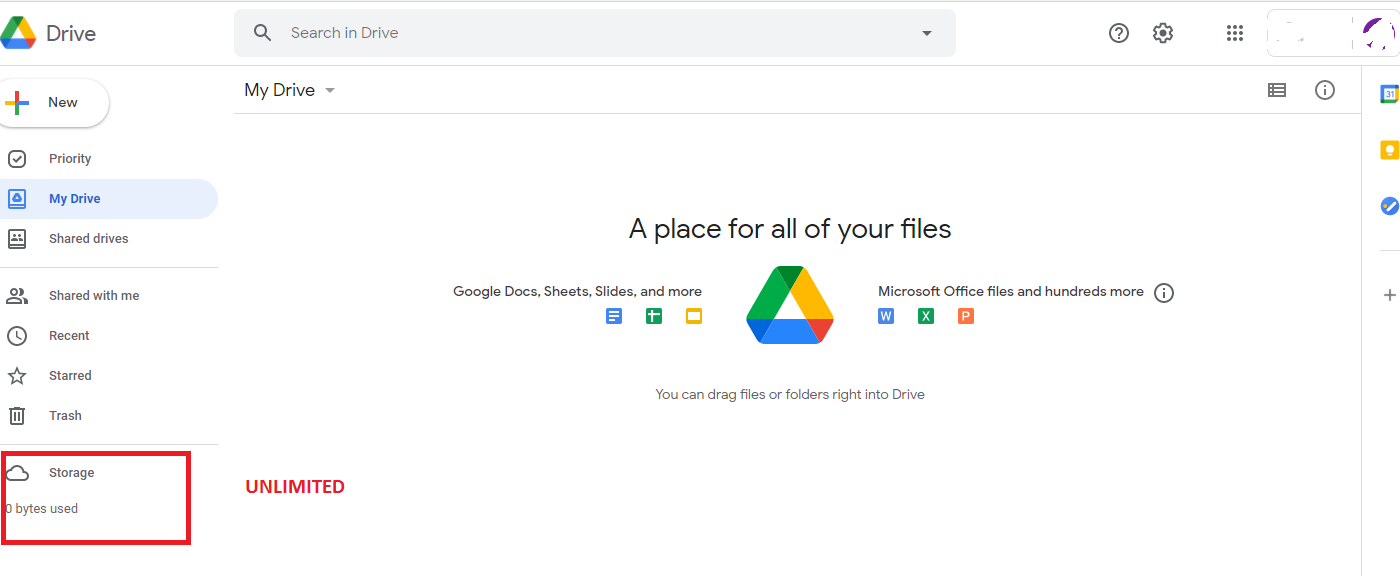The image size is (1400, 576).
Task: Open Storage in the sidebar
Action: [109, 473]
